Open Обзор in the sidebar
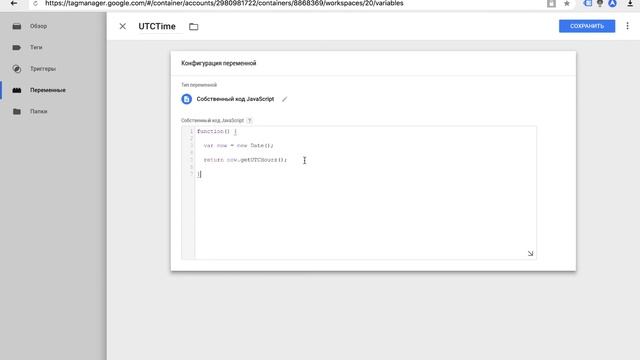 pos(38,26)
